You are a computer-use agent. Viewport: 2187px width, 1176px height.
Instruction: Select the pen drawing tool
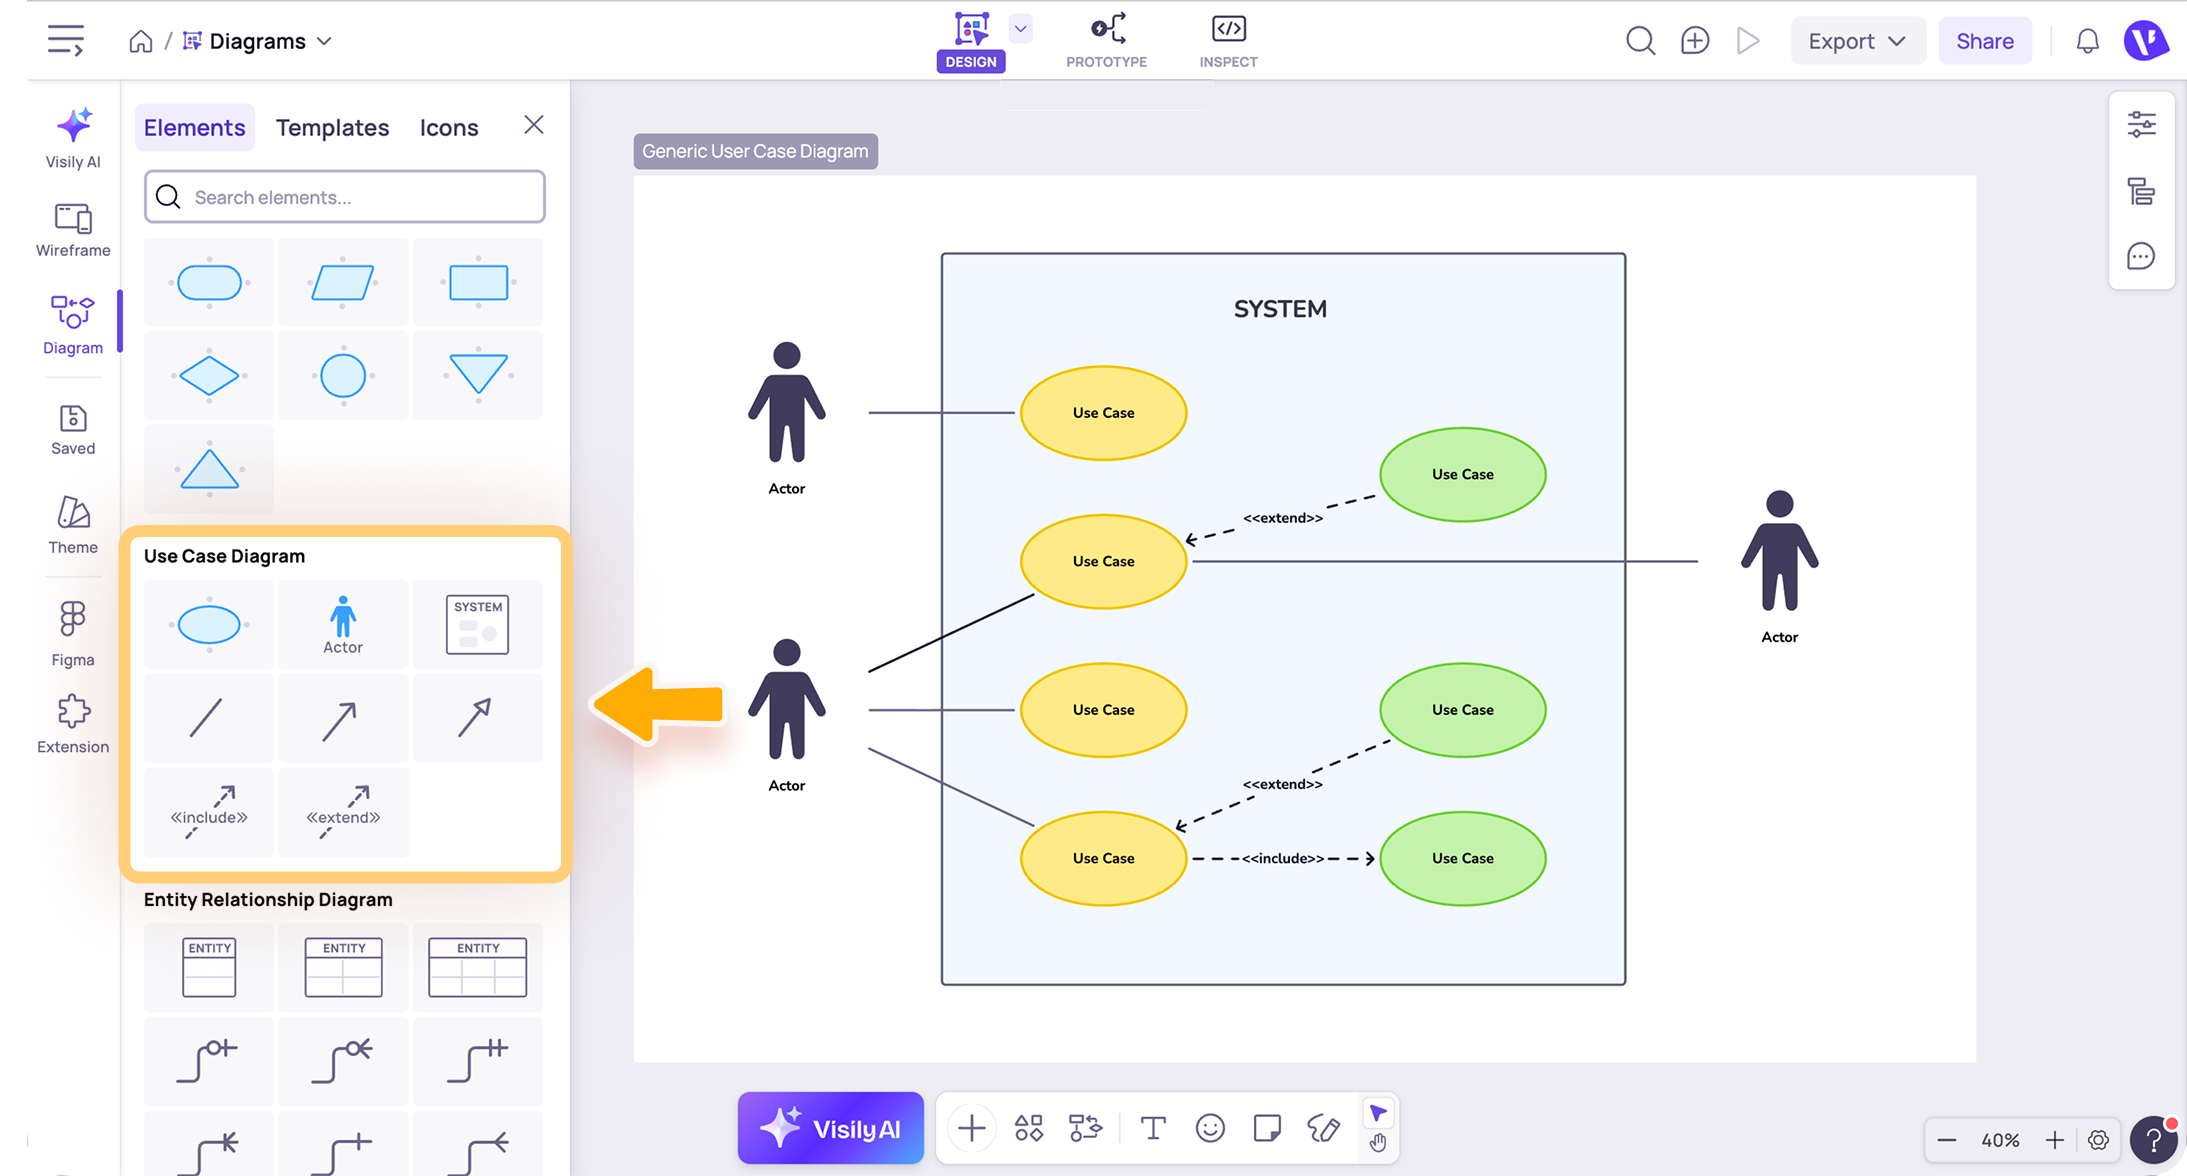(x=1324, y=1129)
